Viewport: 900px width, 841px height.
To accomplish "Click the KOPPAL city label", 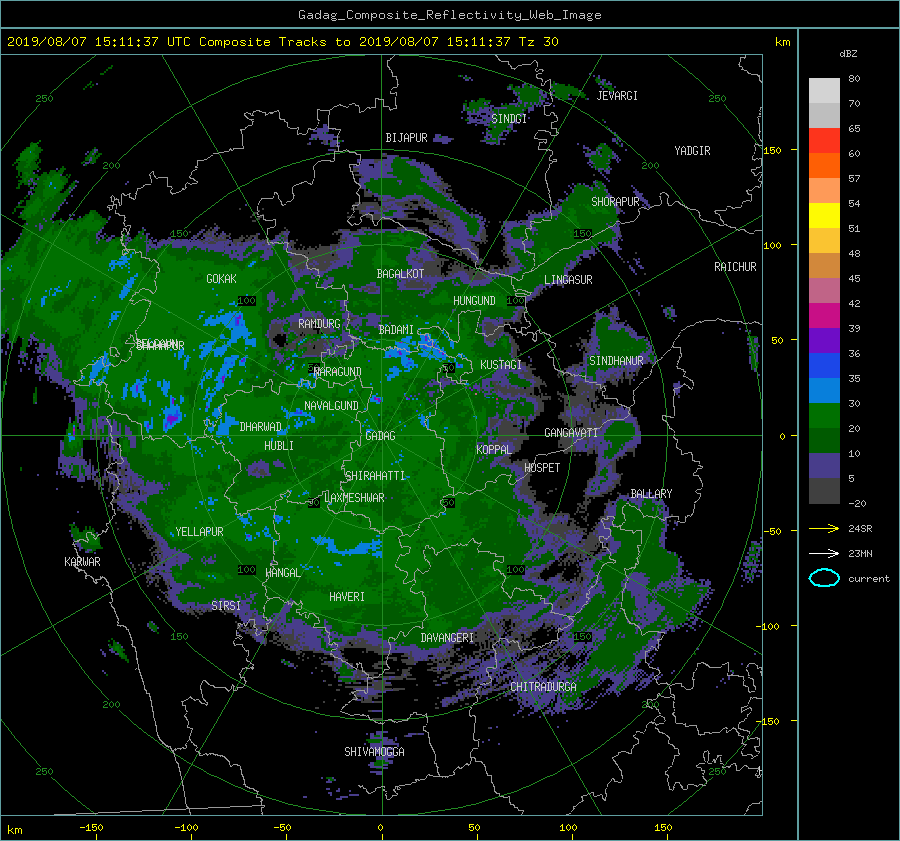I will [494, 449].
